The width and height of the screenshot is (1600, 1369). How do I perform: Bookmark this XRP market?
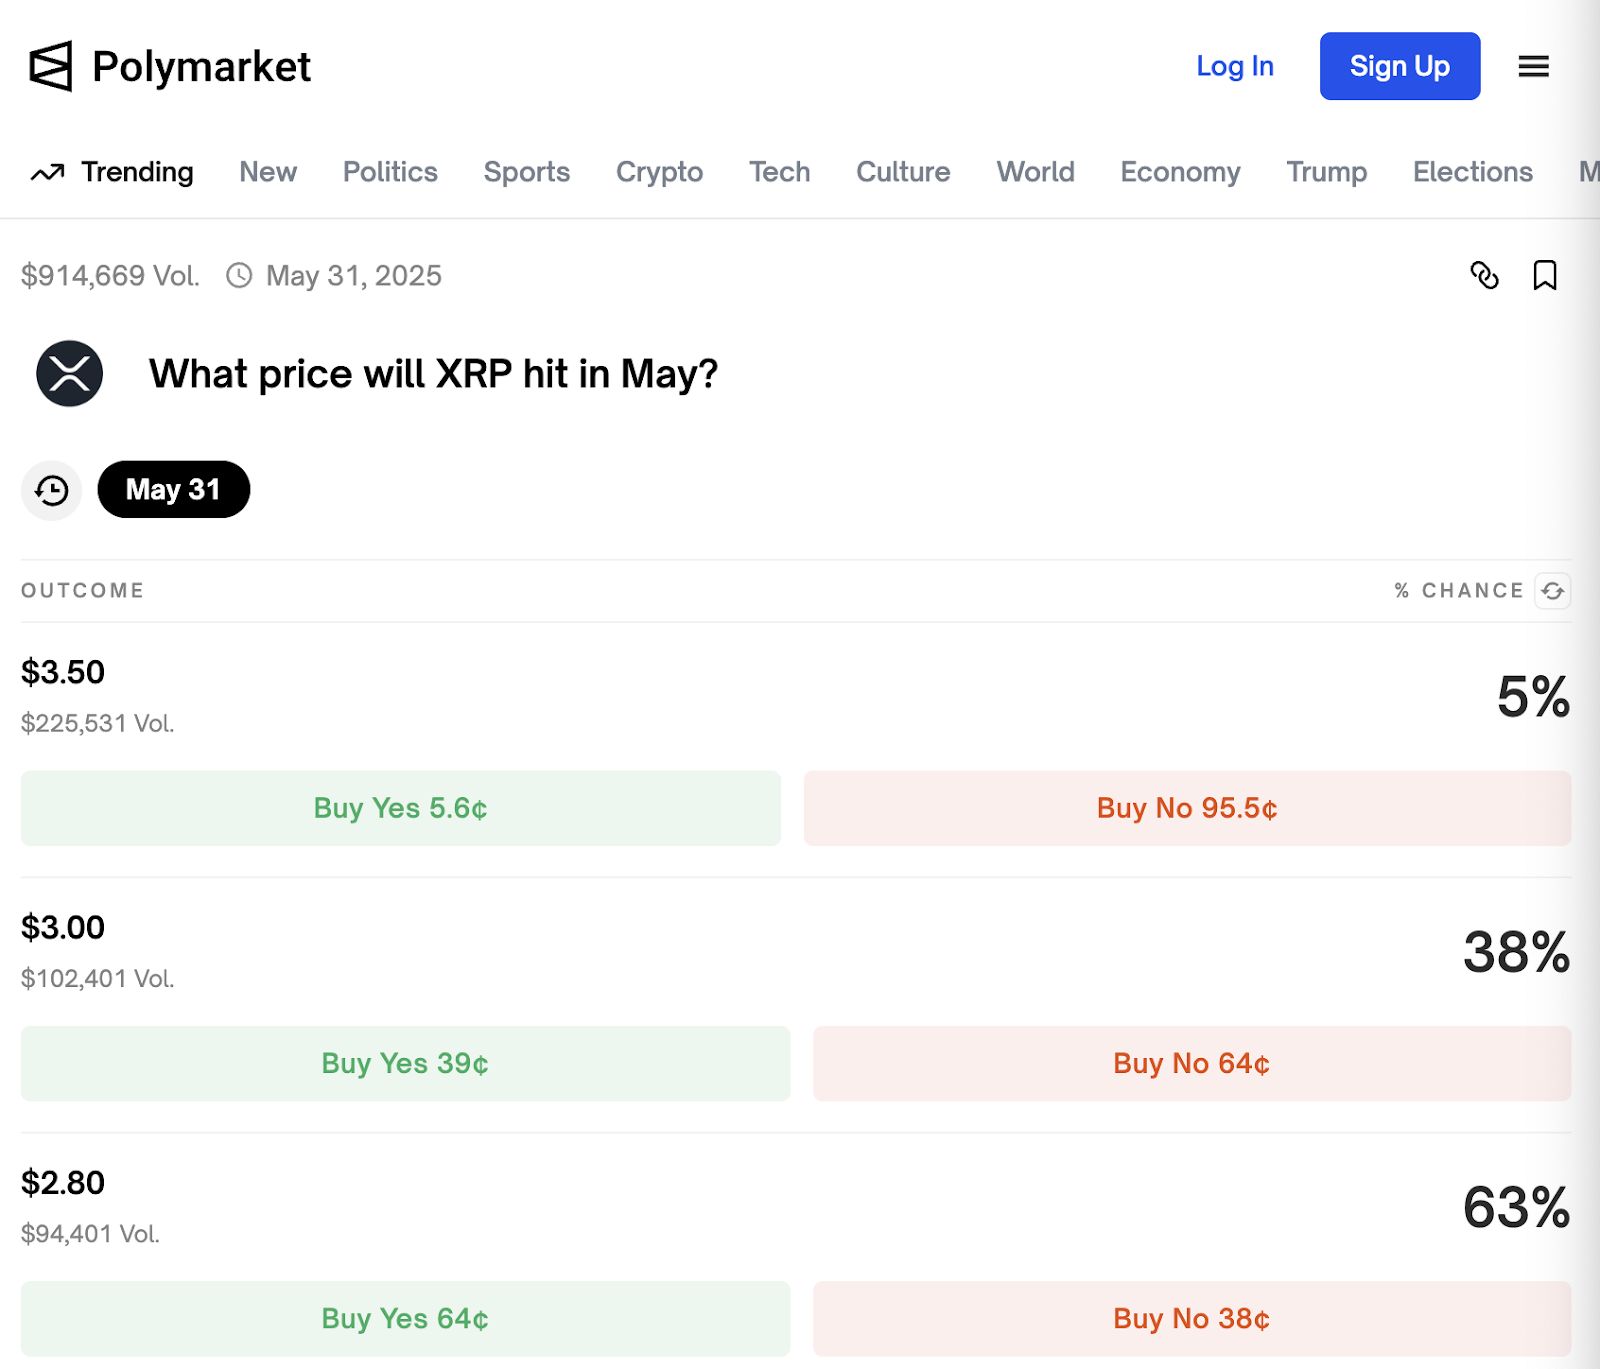(1544, 275)
